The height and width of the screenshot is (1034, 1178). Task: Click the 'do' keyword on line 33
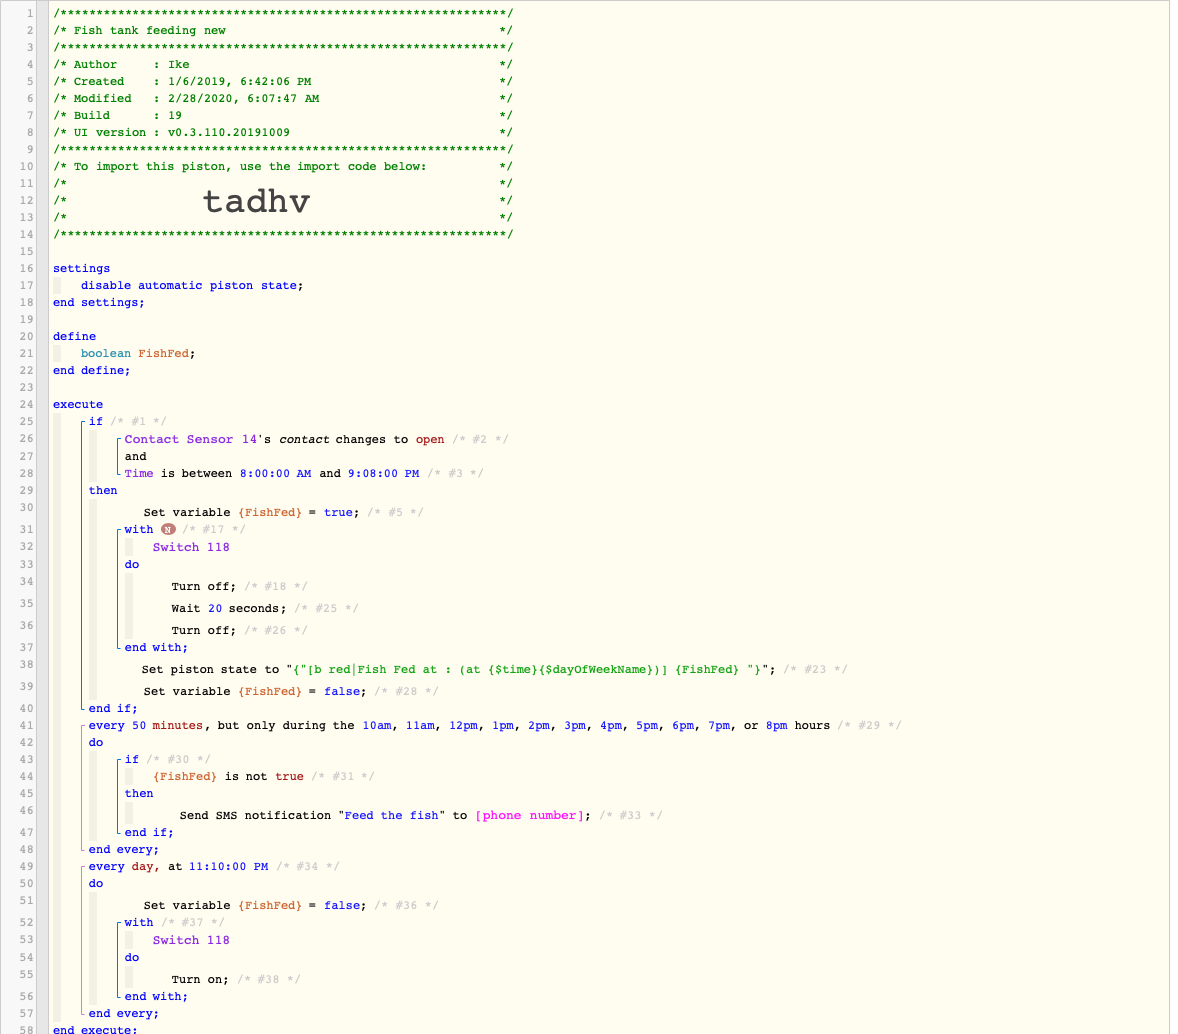(131, 564)
